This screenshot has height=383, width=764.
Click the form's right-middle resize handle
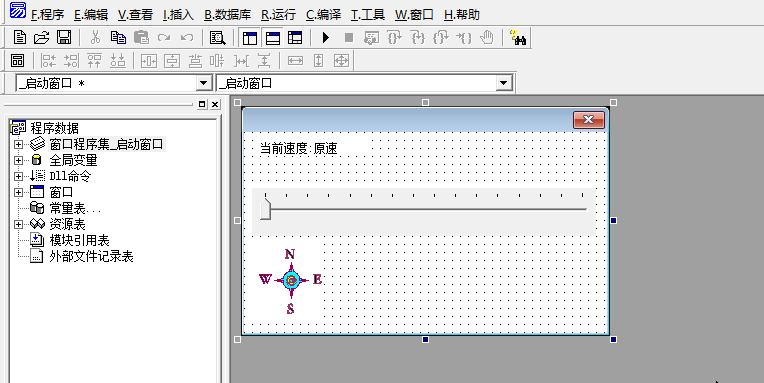click(613, 221)
